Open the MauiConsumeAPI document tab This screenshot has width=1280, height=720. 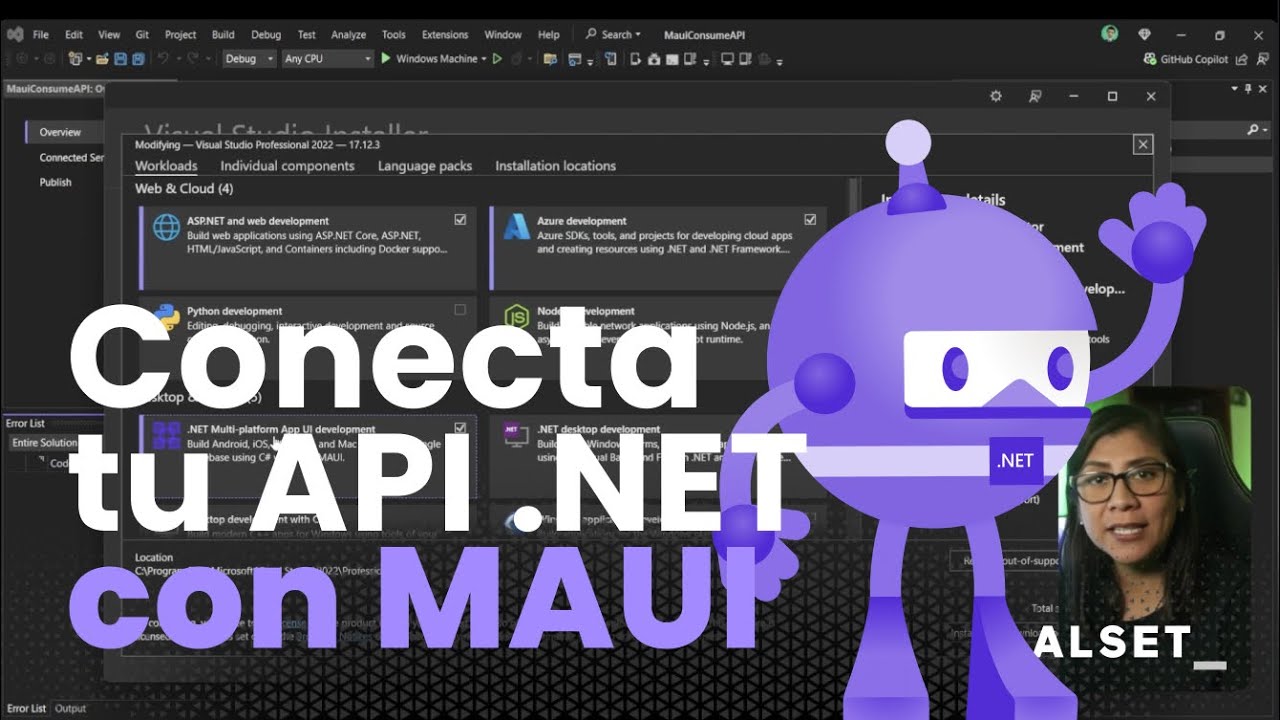[x=55, y=88]
